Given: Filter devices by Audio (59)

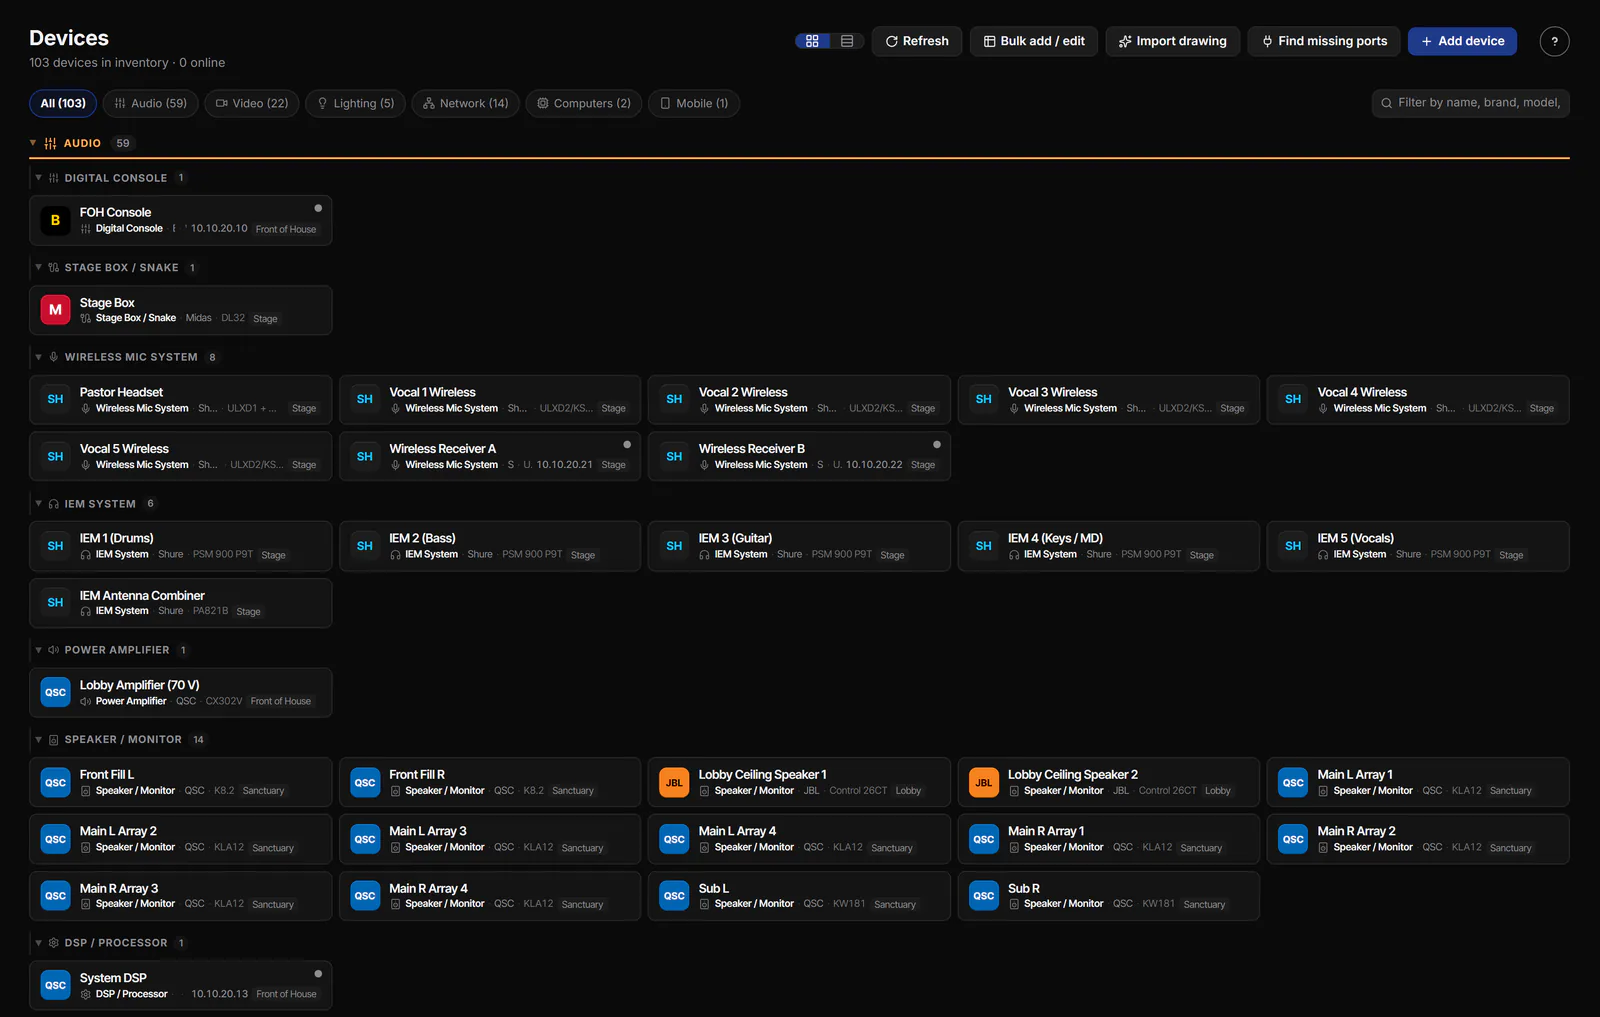Looking at the screenshot, I should (x=151, y=103).
